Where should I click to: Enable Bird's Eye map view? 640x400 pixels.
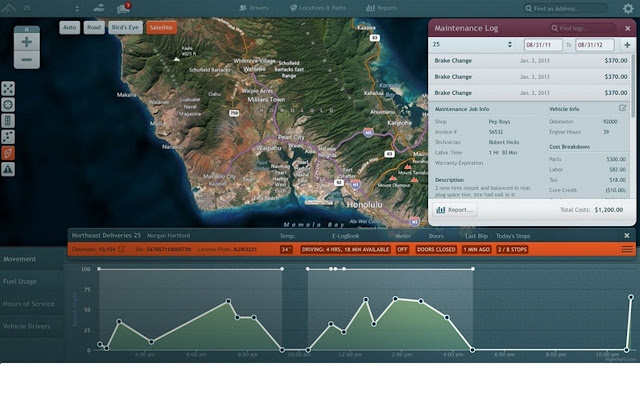[x=125, y=28]
